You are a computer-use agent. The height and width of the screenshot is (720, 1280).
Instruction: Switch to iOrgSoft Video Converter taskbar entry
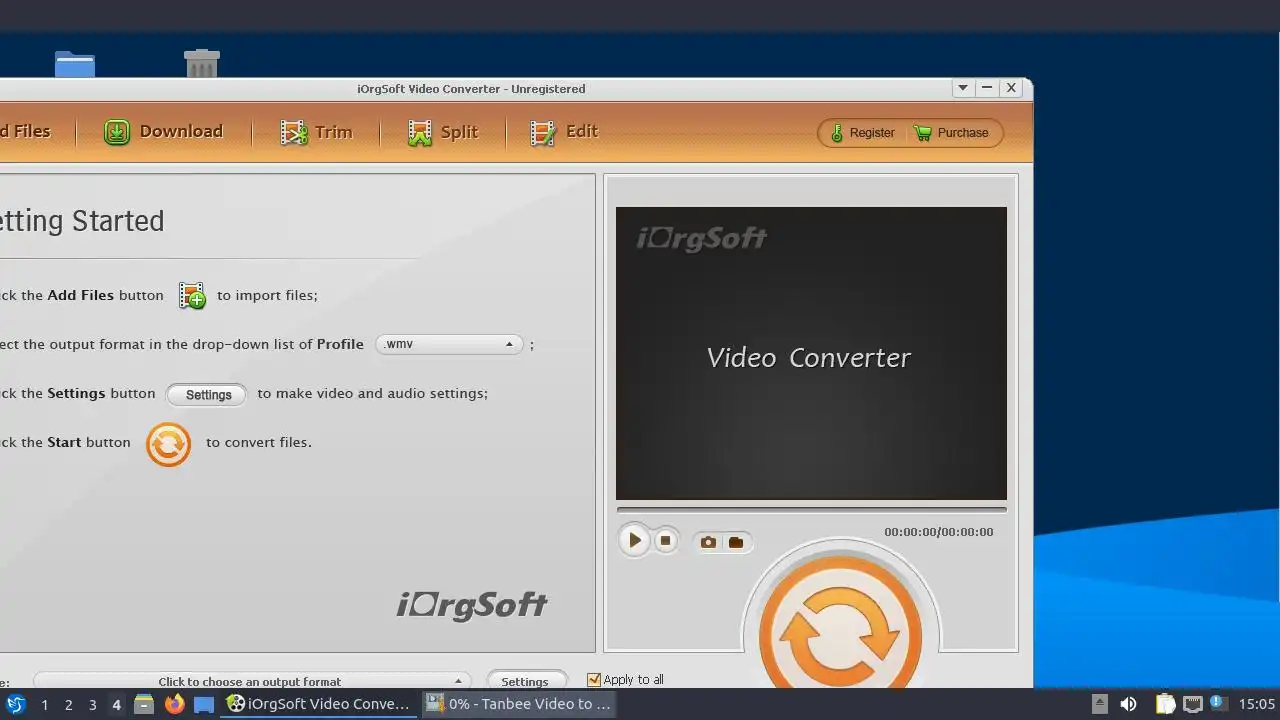pos(319,704)
